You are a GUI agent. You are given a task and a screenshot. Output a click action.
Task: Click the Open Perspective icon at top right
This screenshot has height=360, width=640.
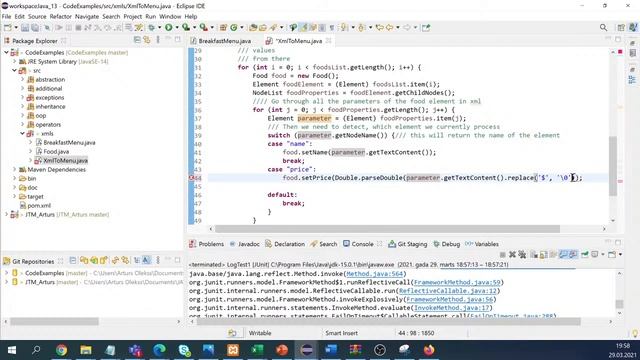(x=621, y=27)
